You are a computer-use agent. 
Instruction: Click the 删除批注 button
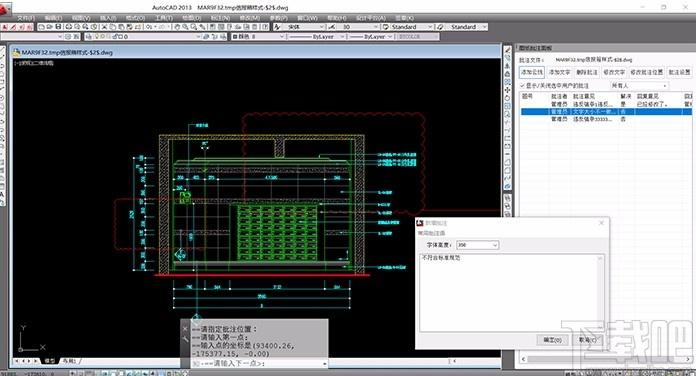[587, 72]
